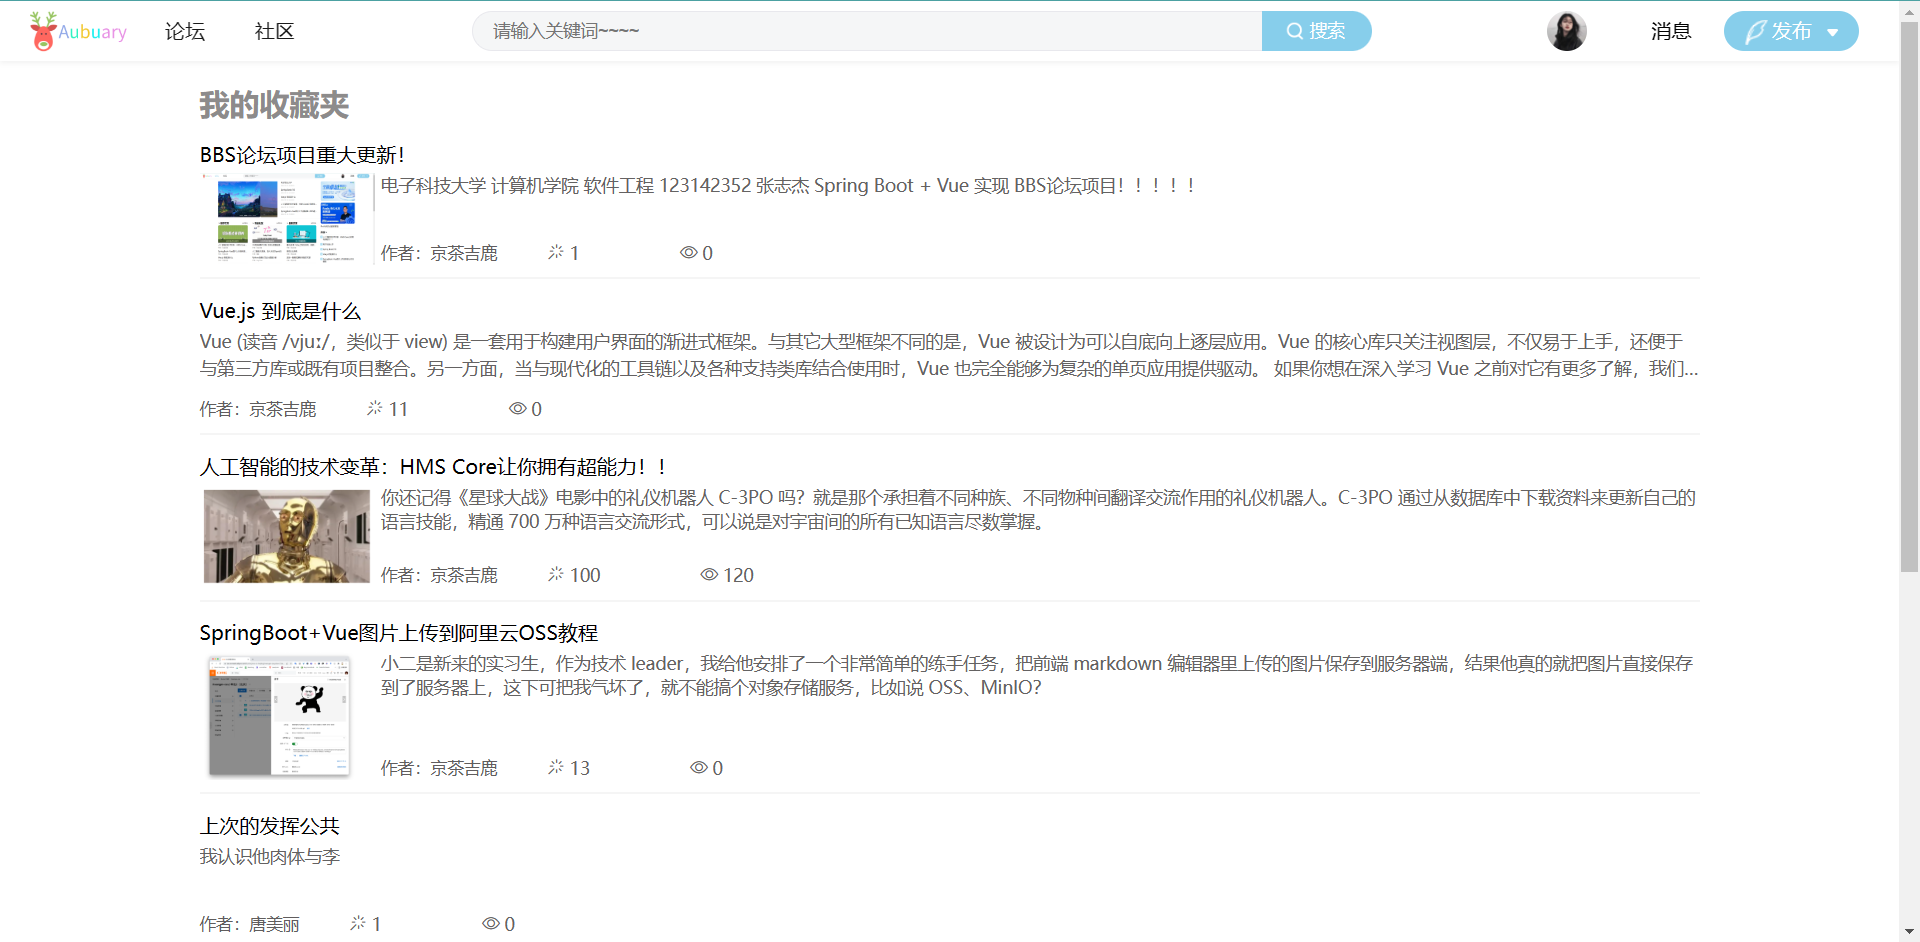The image size is (1920, 942).
Task: Click the view count eye on HMS Core post
Action: click(709, 574)
